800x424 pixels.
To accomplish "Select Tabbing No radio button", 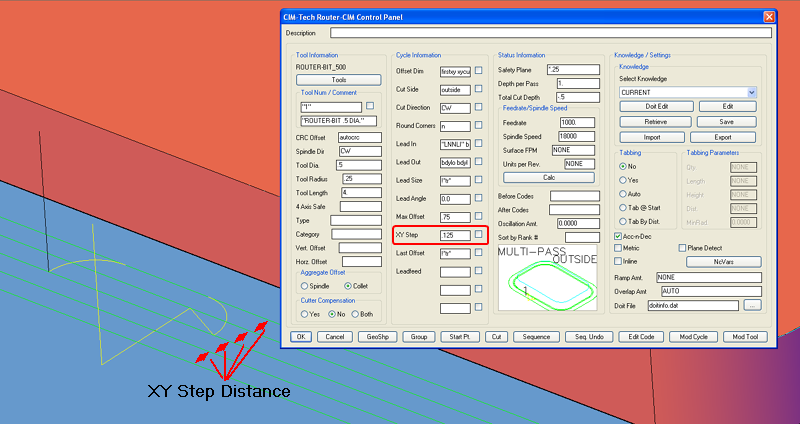I will tap(622, 166).
